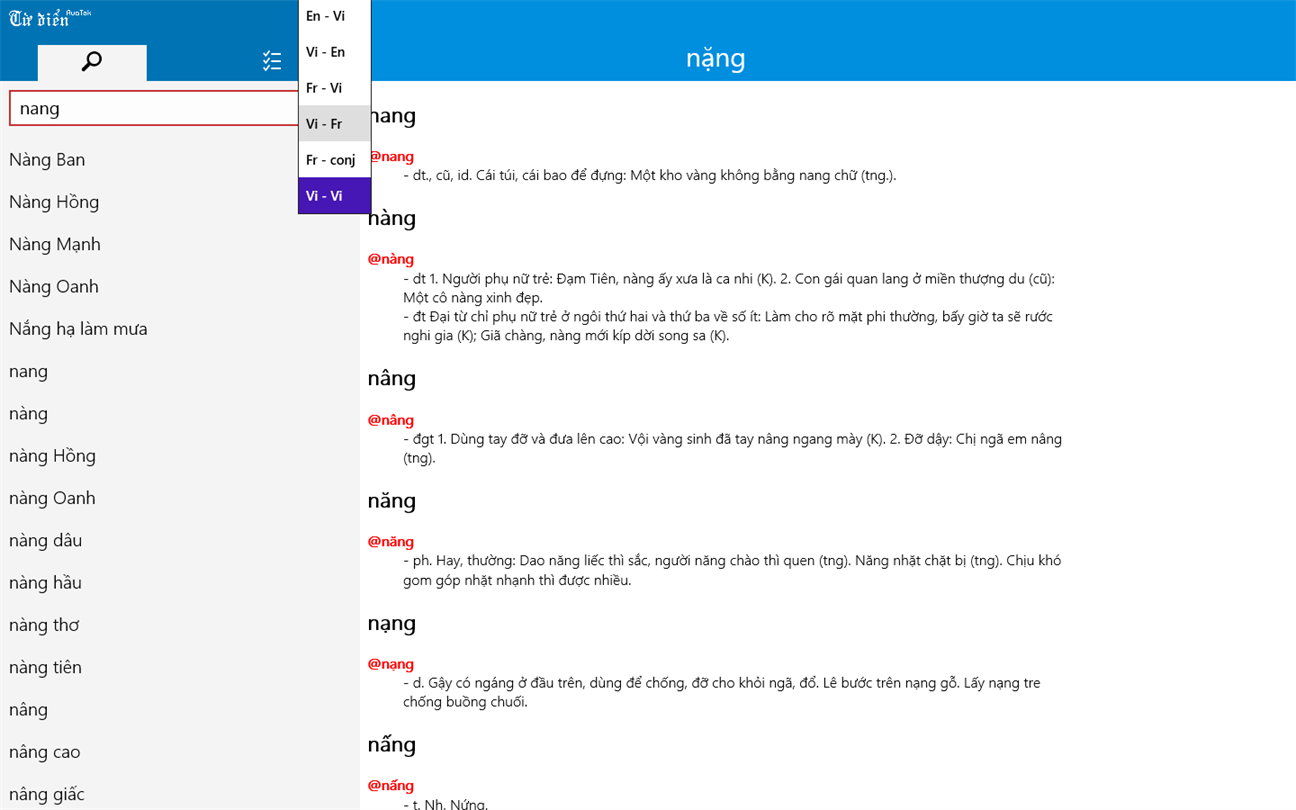The image size is (1296, 810).
Task: Open the search tab with magnifier icon
Action: 92,62
